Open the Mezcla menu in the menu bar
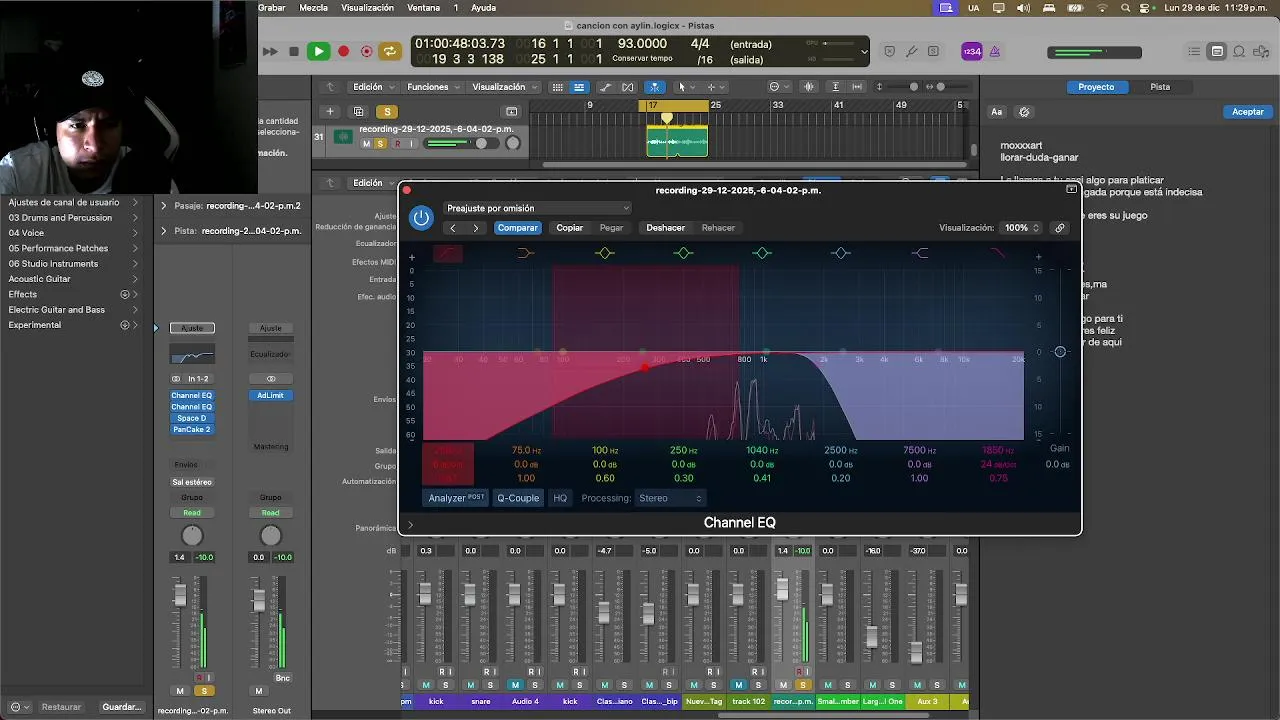Screen dimensions: 1280x720 [x=313, y=8]
